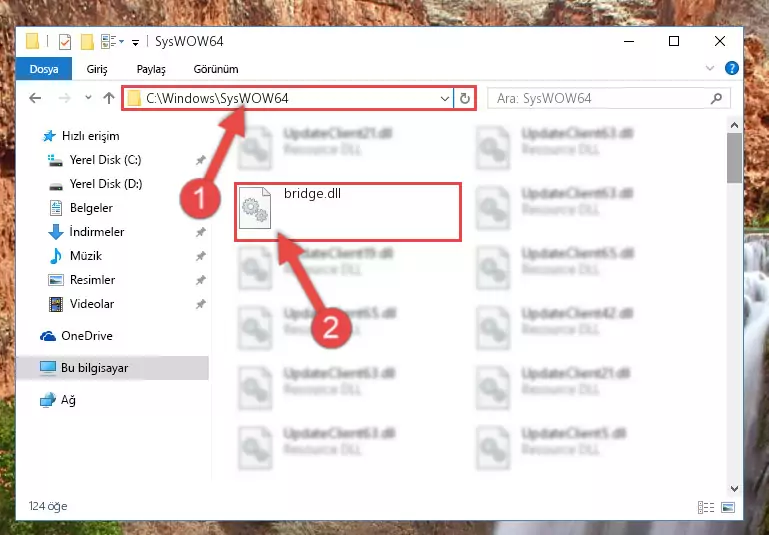Click the bridge.dll file name
The height and width of the screenshot is (535, 769).
312,193
